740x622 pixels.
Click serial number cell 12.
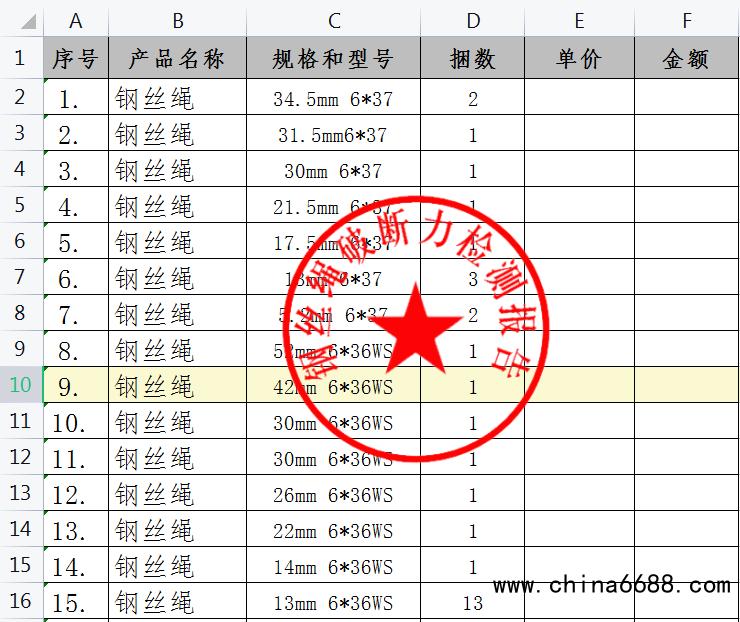tap(76, 493)
